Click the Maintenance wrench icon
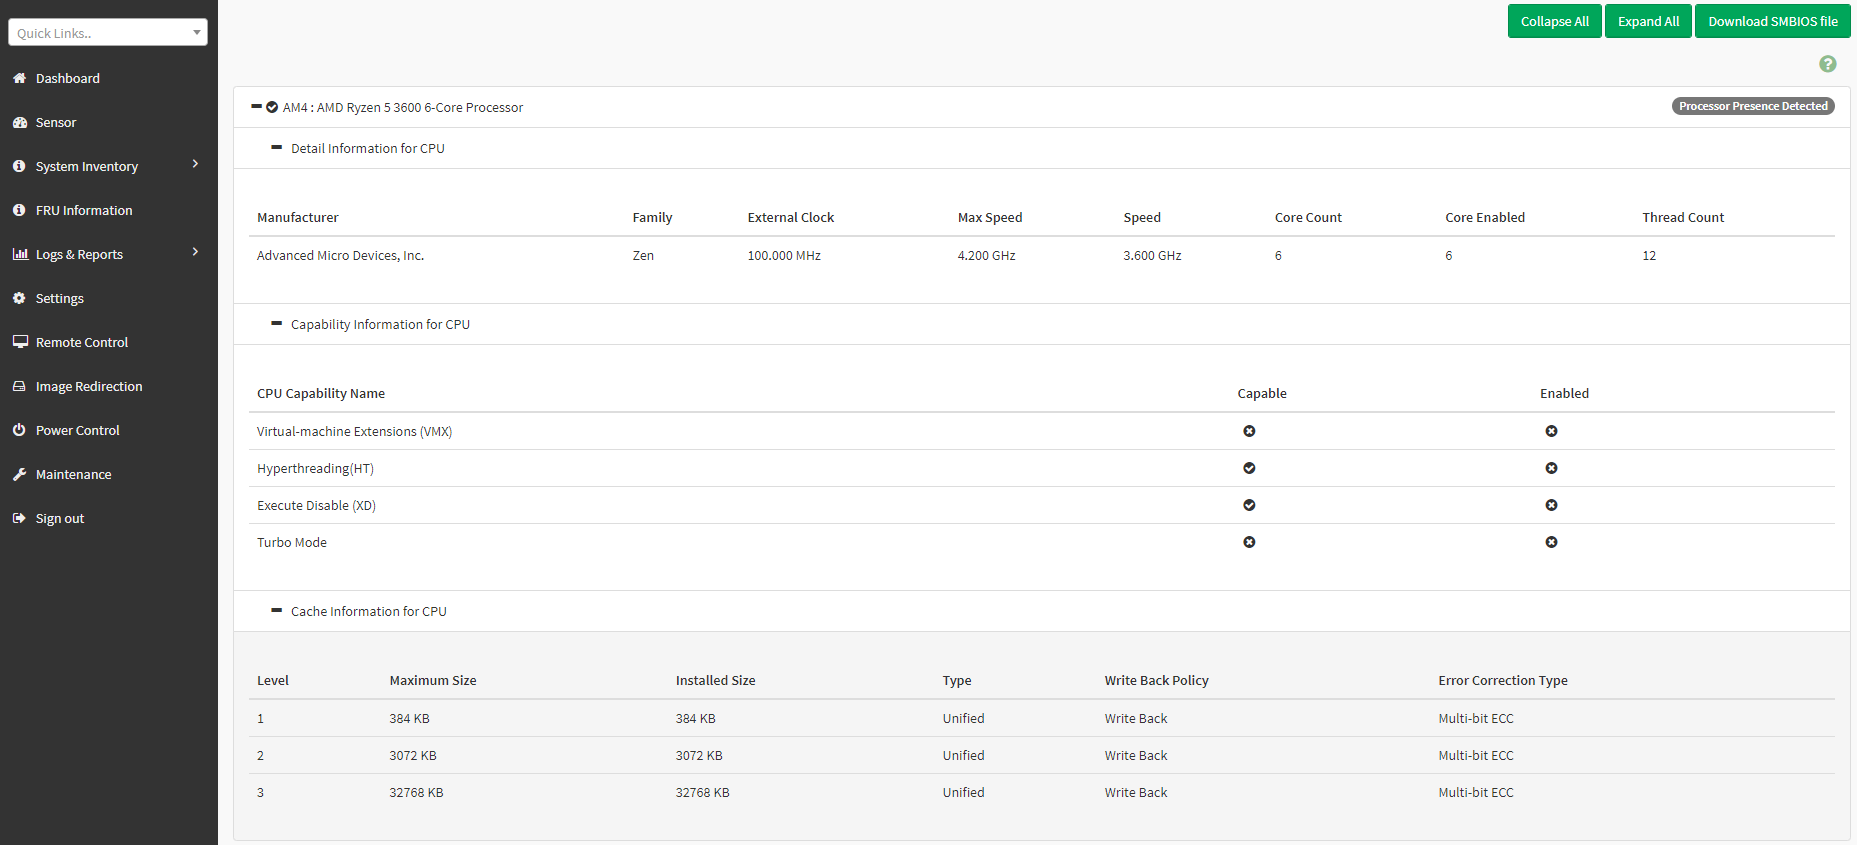1857x845 pixels. (x=19, y=474)
